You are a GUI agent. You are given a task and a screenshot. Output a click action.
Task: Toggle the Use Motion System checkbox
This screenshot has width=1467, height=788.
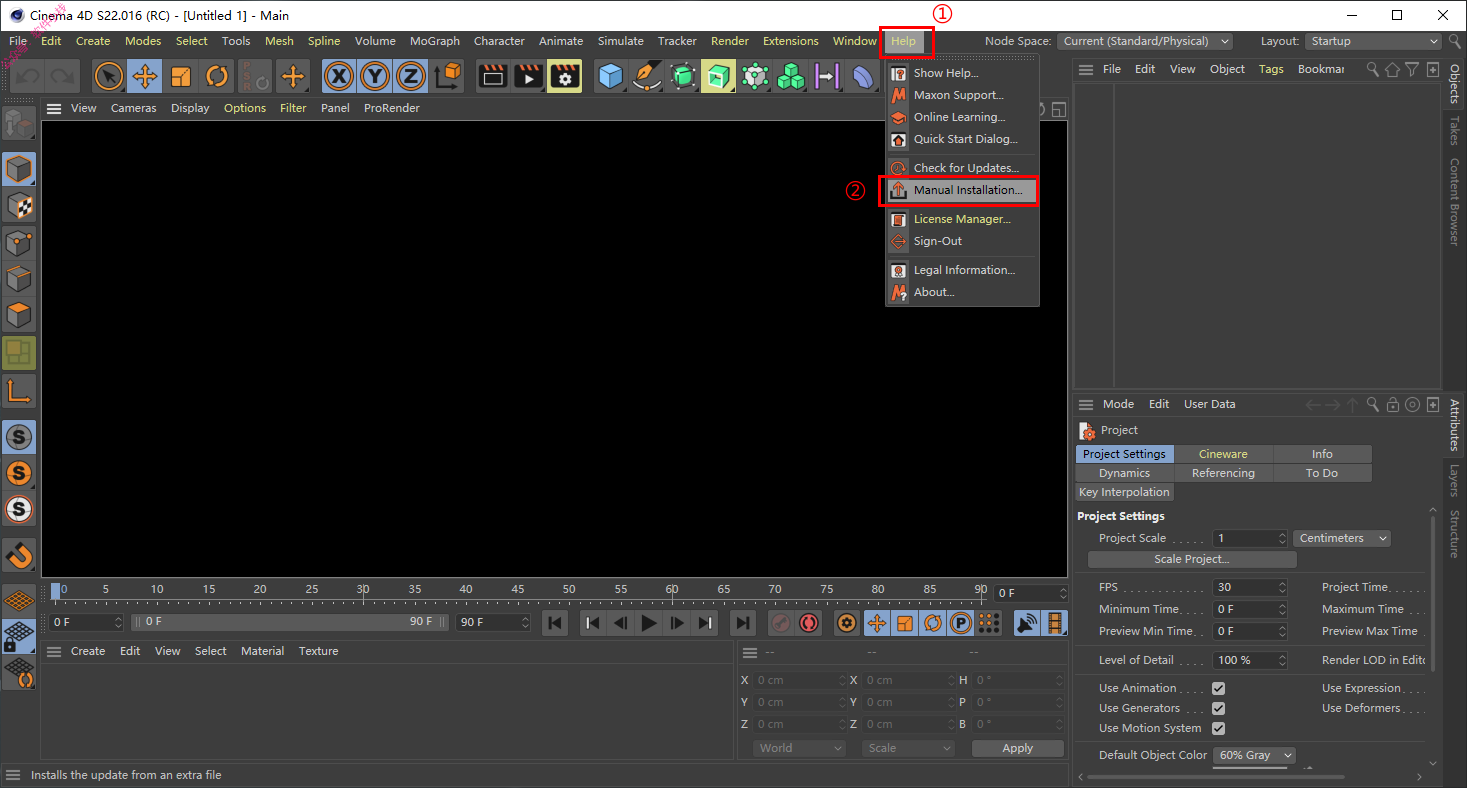tap(1218, 728)
